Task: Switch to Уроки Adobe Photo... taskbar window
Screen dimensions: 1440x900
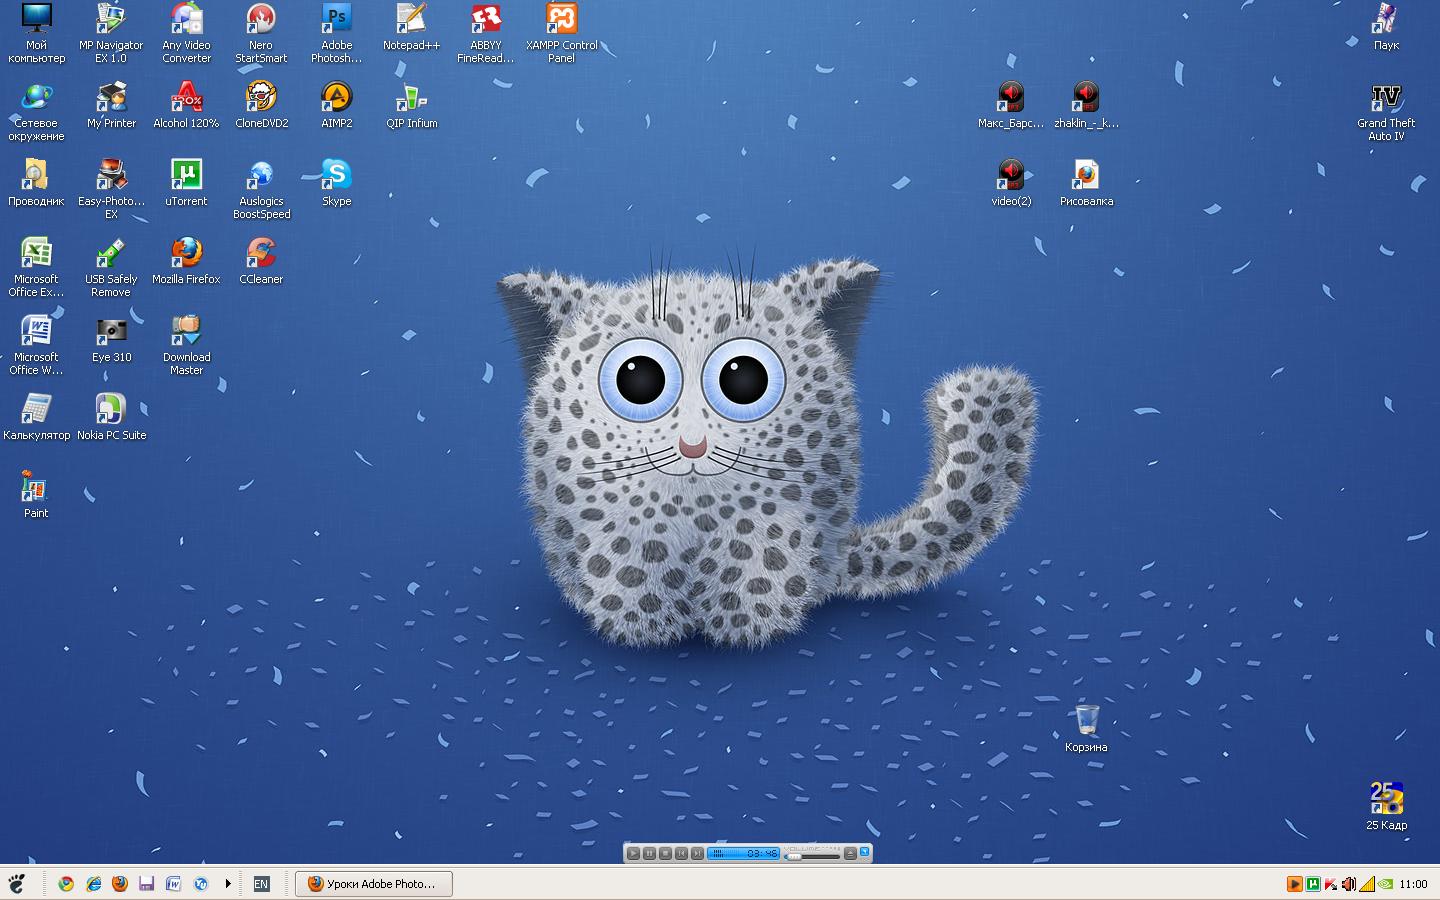Action: (x=373, y=884)
